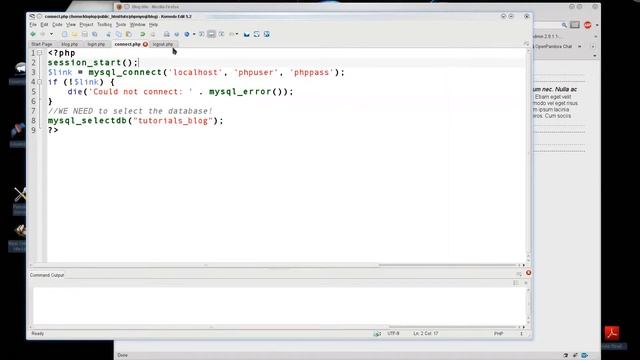
Task: Click the command output horizontal scrollbar
Action: click(277, 327)
